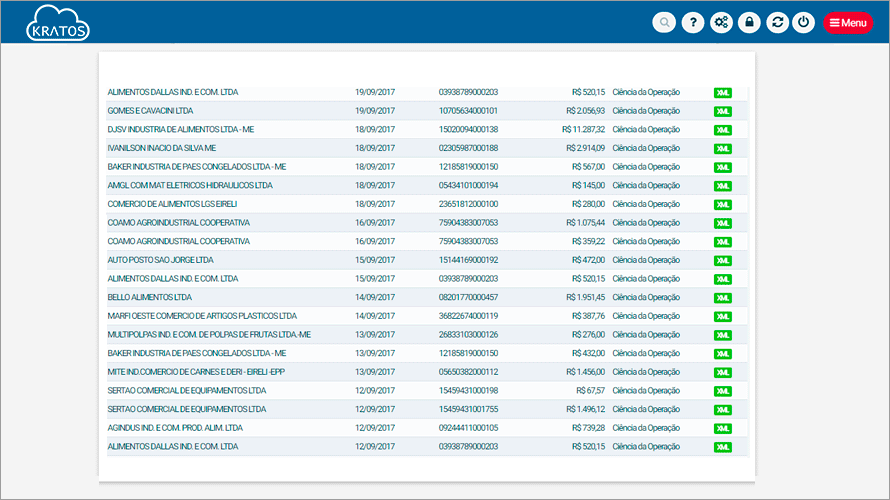Click CNPJ 02305987000188
Viewport: 890px width, 500px height.
click(x=468, y=148)
